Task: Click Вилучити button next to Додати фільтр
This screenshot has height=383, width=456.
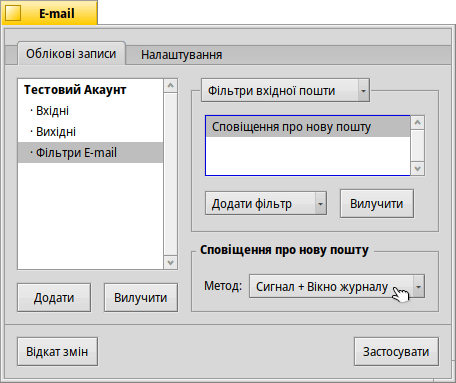Action: click(x=377, y=204)
